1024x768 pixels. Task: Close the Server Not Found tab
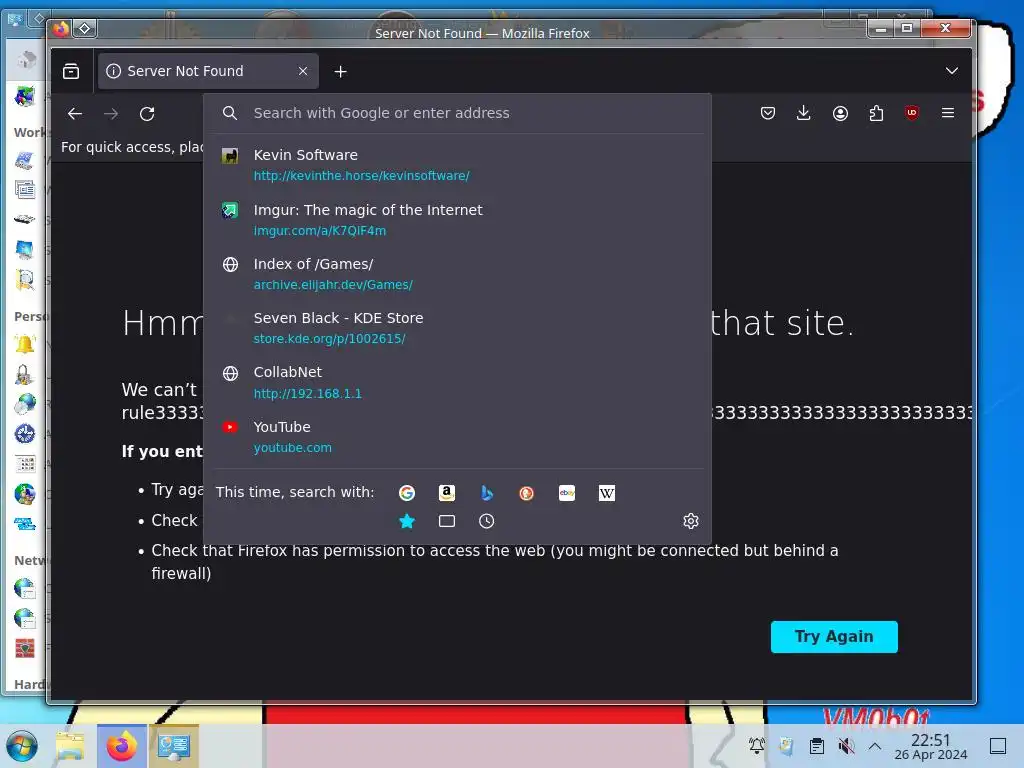[303, 71]
